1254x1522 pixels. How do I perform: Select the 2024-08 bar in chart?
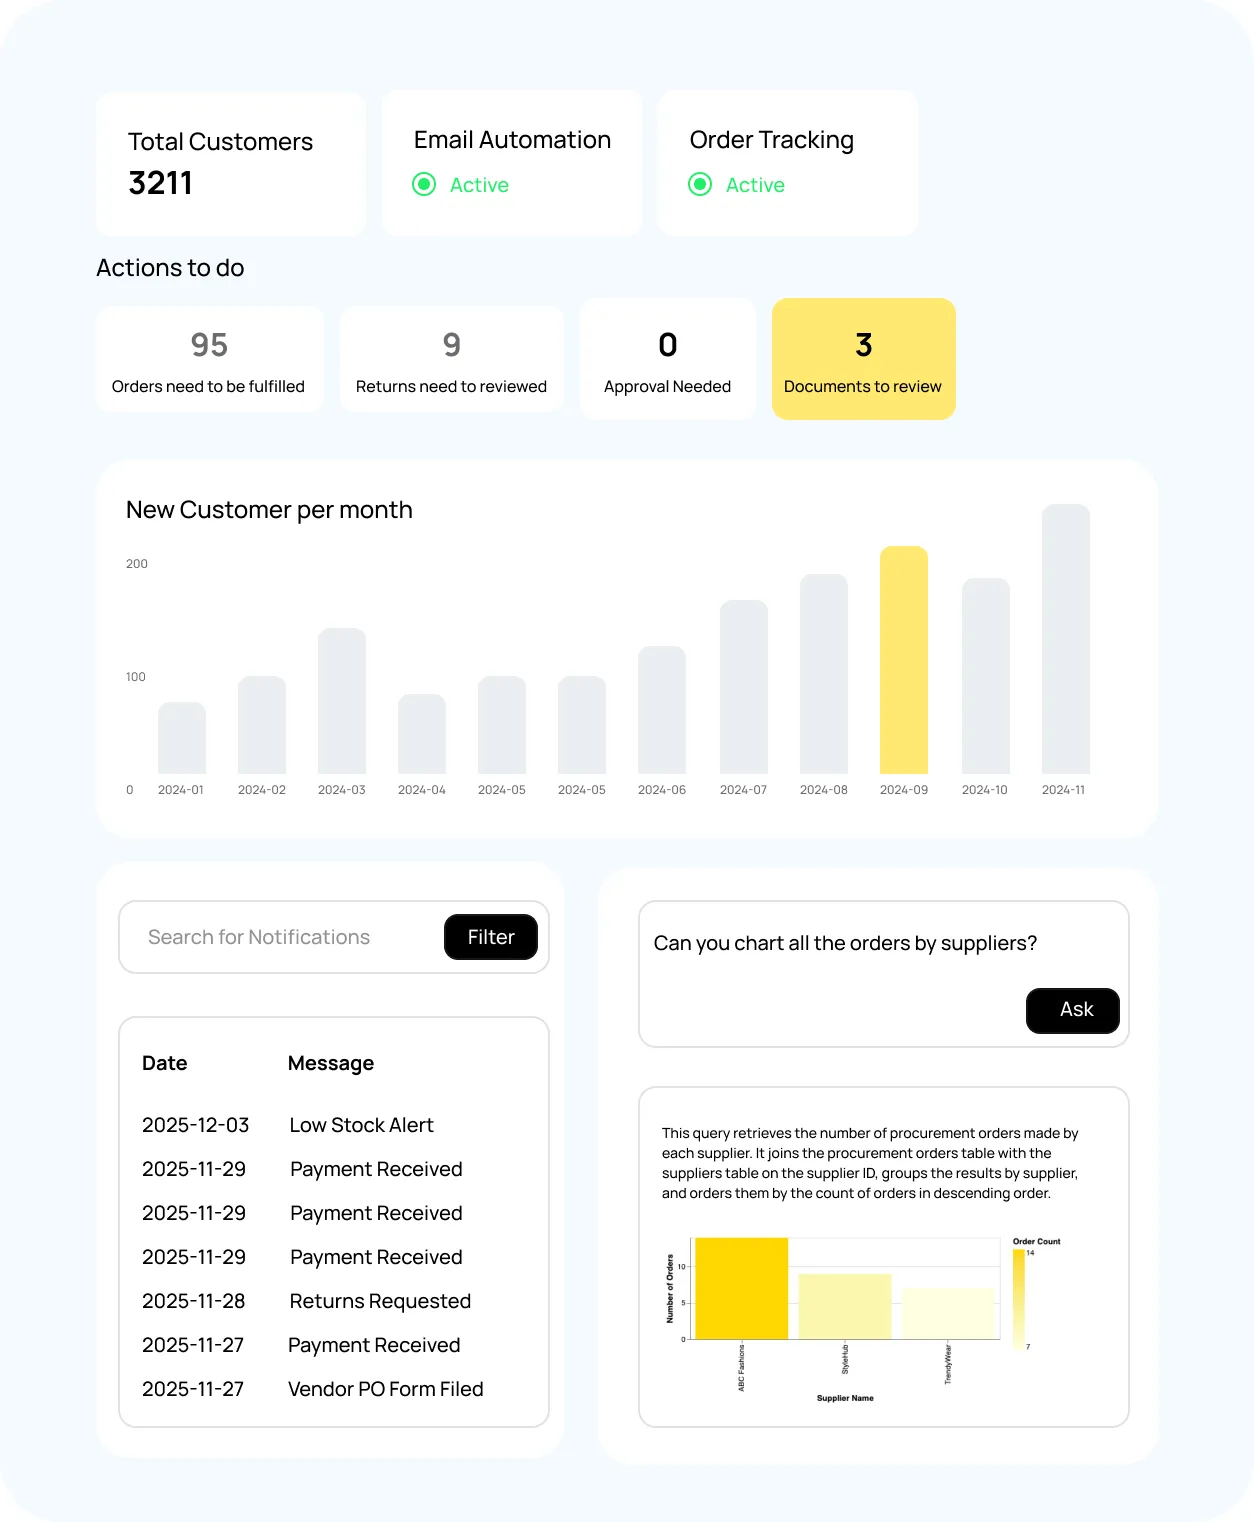(824, 674)
